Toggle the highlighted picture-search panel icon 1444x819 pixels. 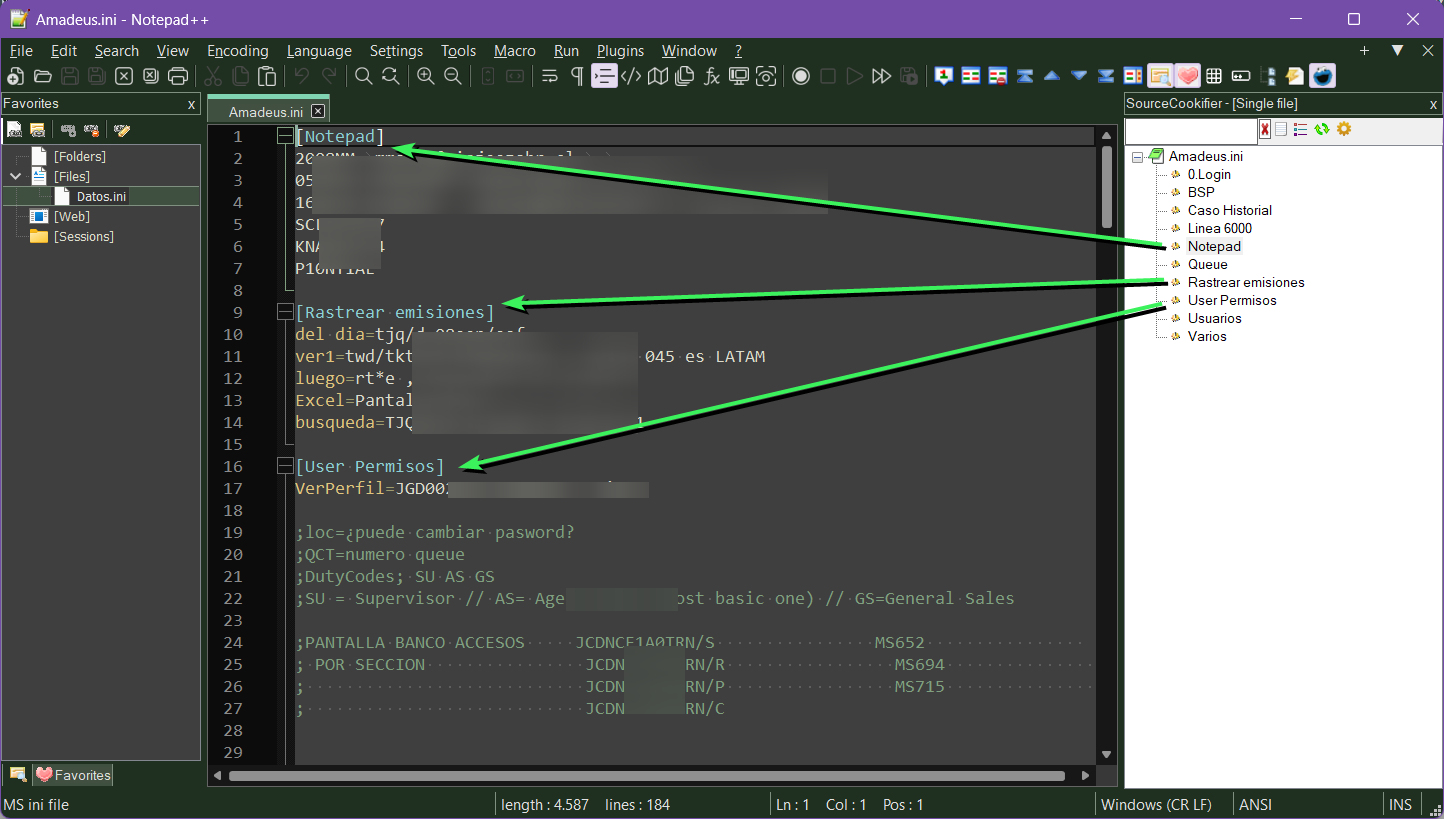click(1160, 76)
